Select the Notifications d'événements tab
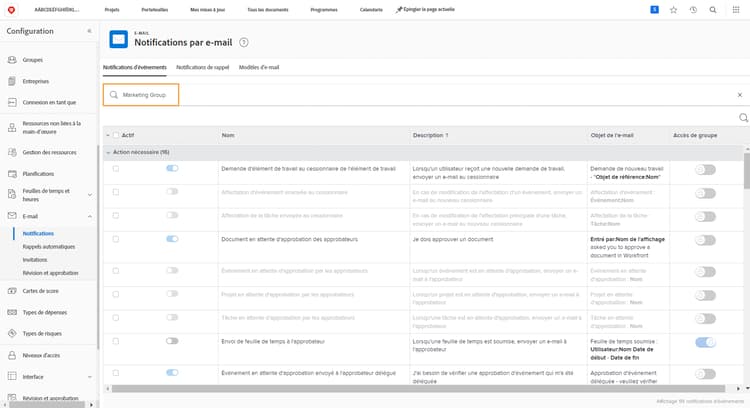This screenshot has width=750, height=408. click(x=135, y=67)
